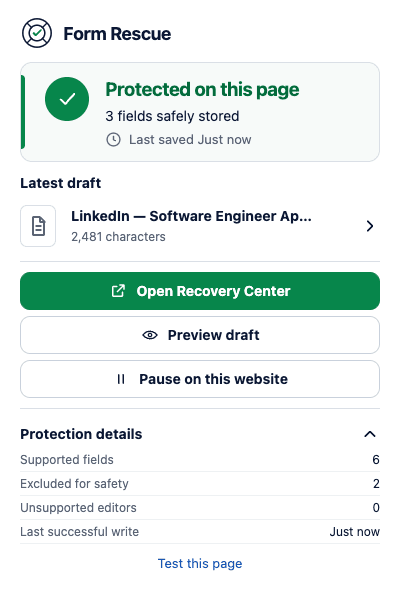The width and height of the screenshot is (400, 600).
Task: Follow the Test this page link
Action: tap(200, 564)
